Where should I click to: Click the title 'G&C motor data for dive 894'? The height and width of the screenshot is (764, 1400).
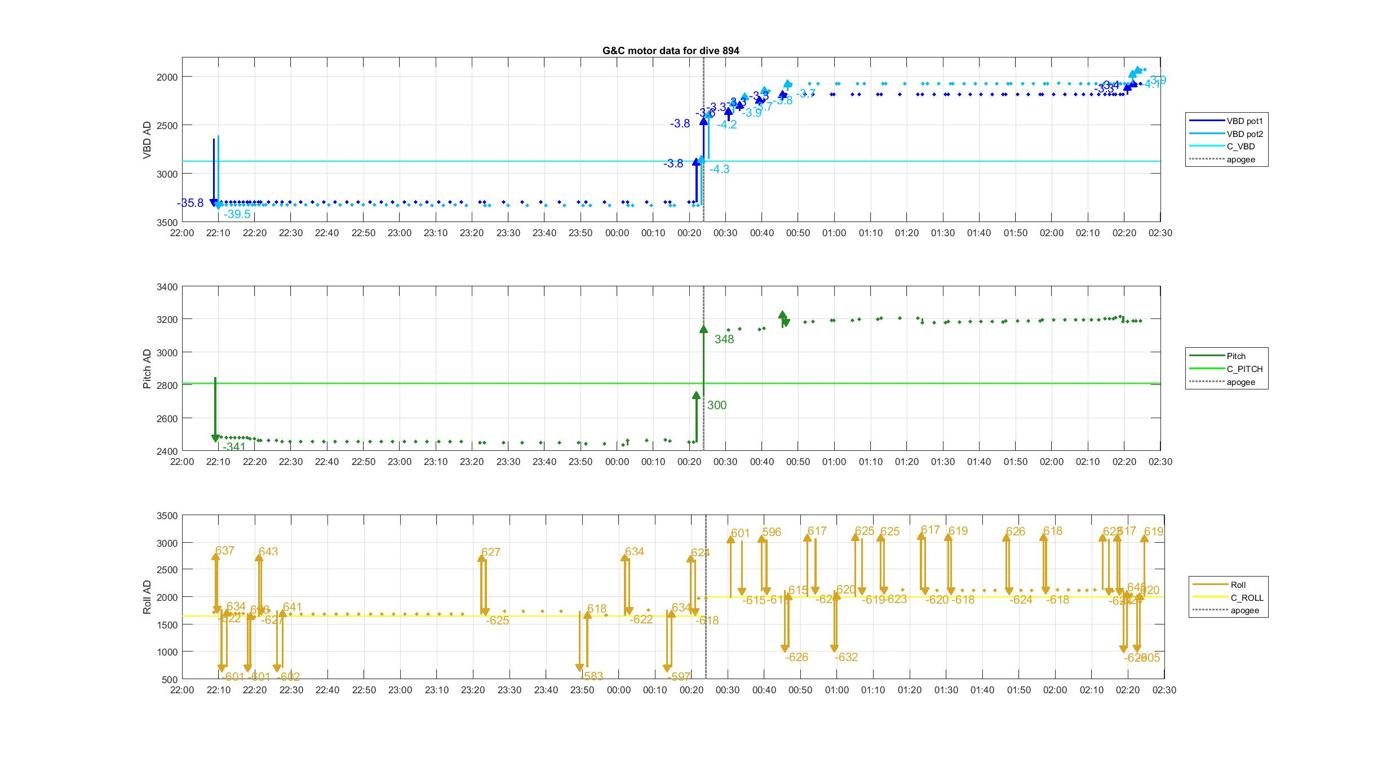tap(671, 50)
